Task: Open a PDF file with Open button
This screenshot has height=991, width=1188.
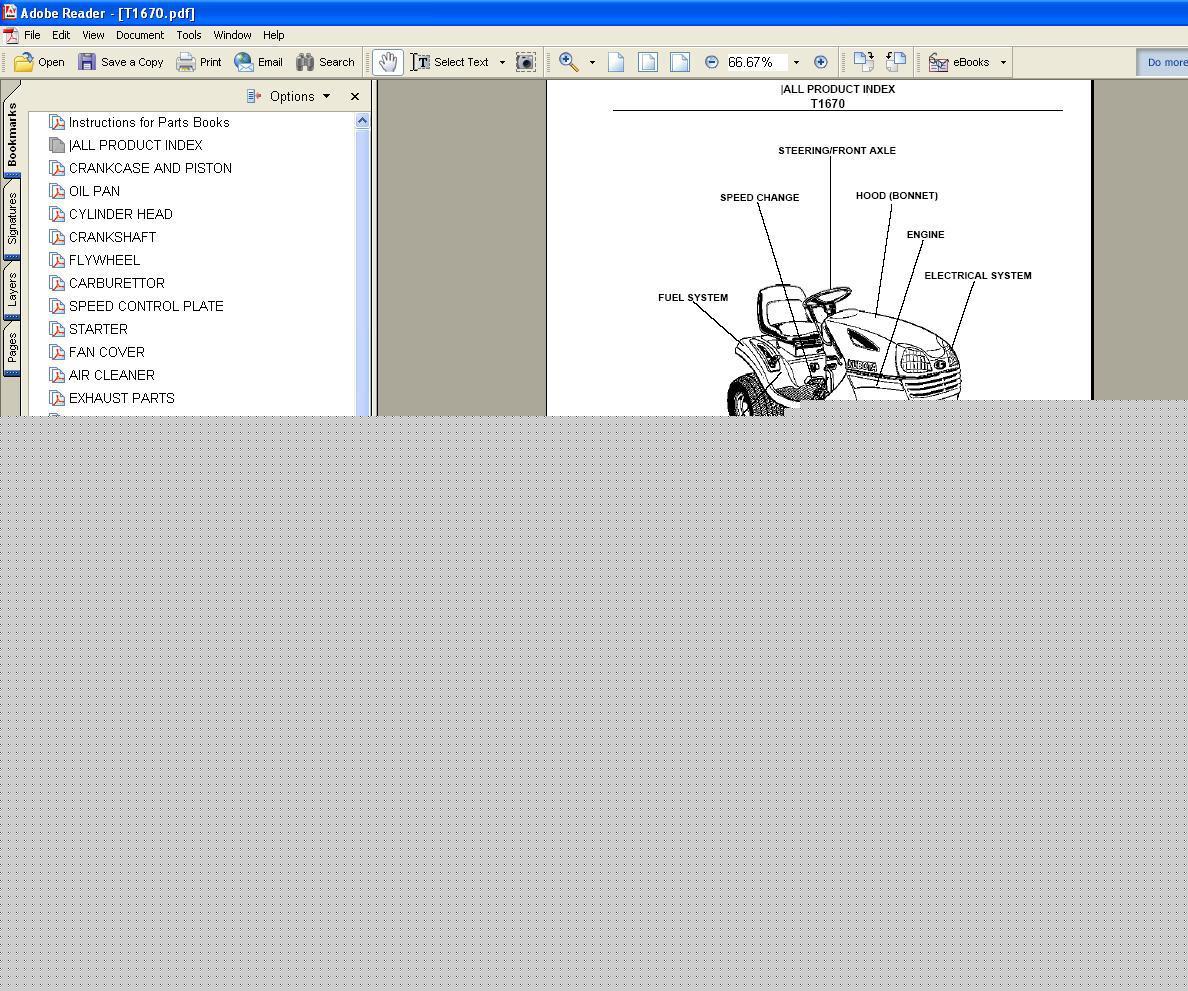Action: [39, 62]
